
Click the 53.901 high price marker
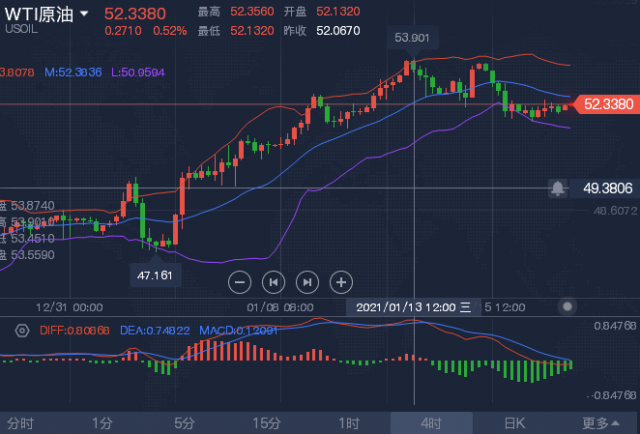(x=413, y=38)
